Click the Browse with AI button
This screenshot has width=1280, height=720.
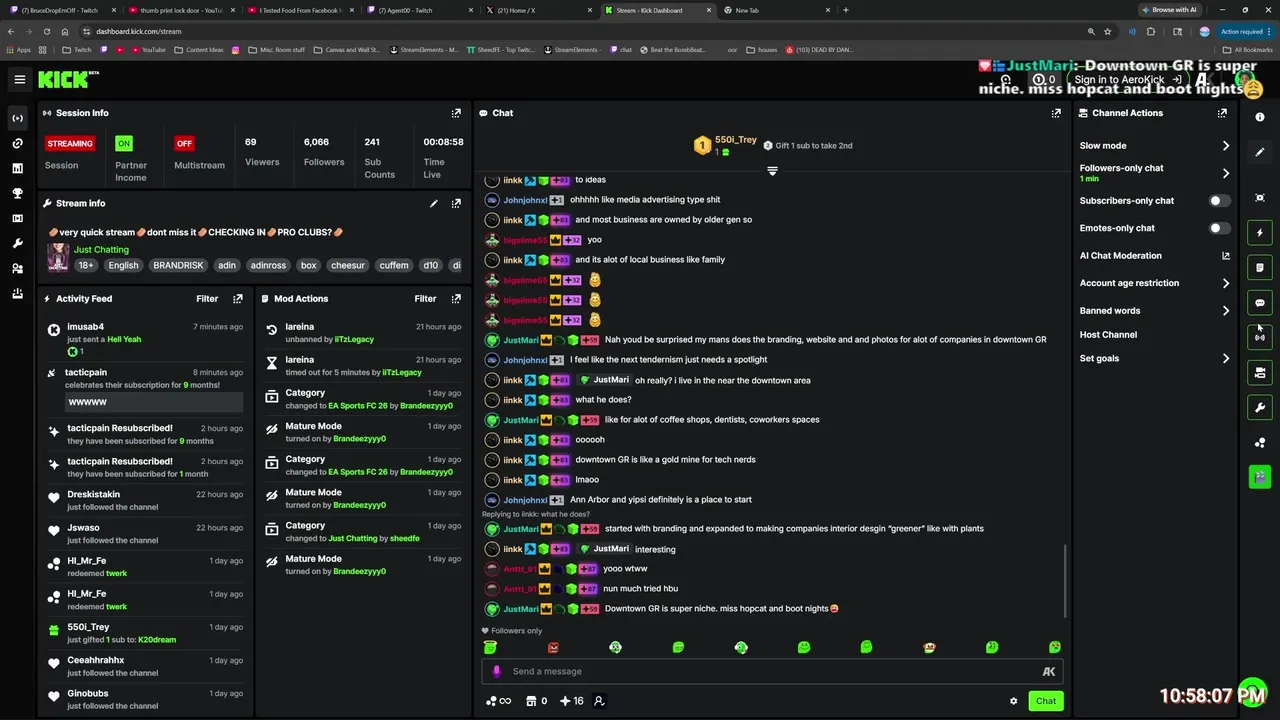pos(1170,10)
